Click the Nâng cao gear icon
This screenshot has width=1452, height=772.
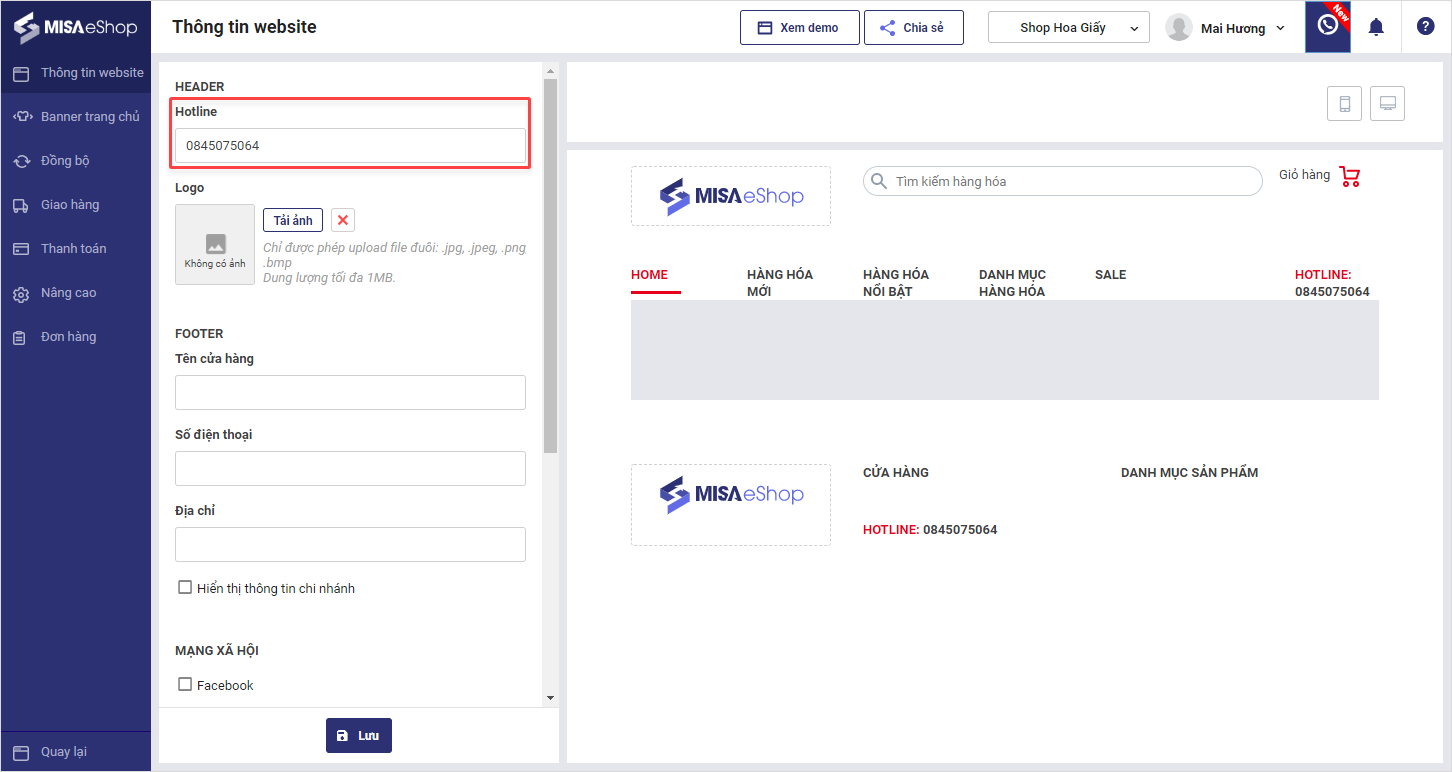pyautogui.click(x=21, y=294)
